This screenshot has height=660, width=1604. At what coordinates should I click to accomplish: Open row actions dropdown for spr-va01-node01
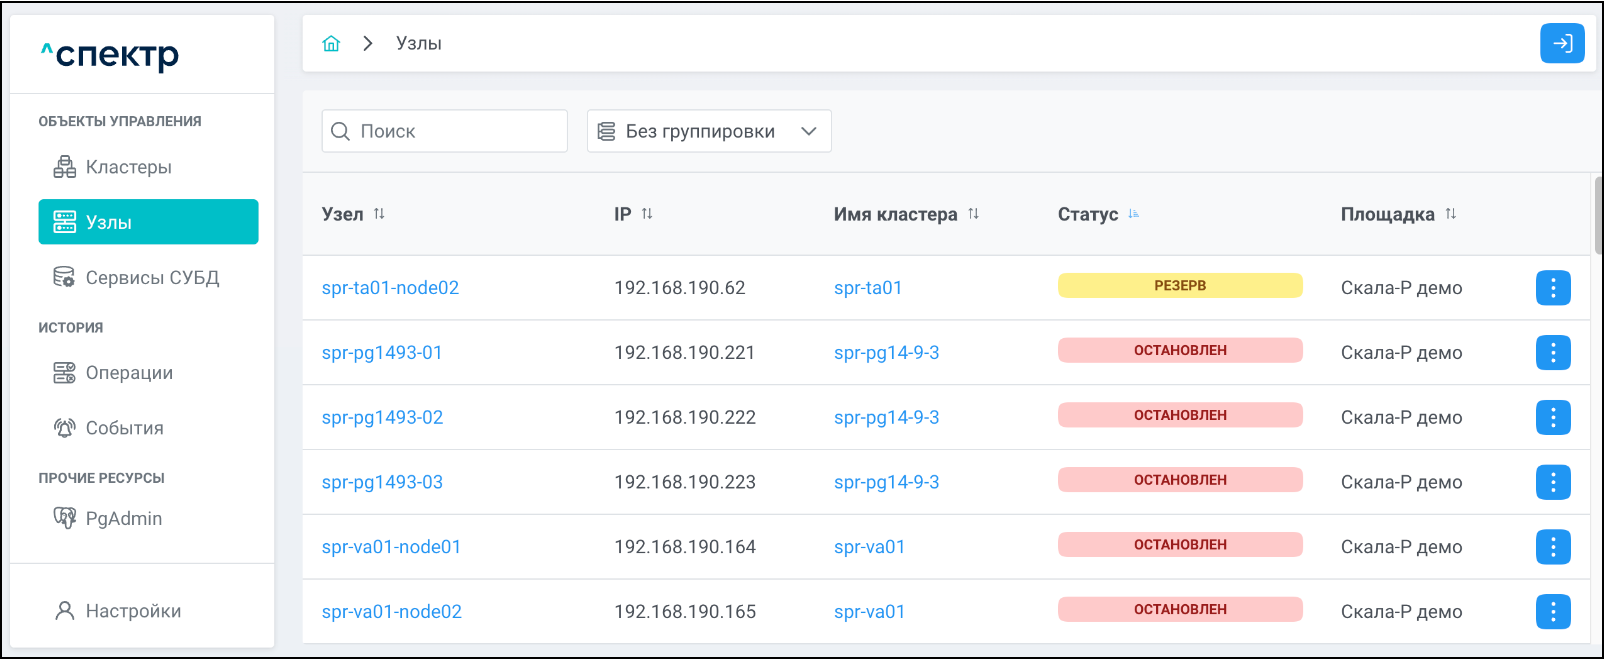click(1552, 547)
